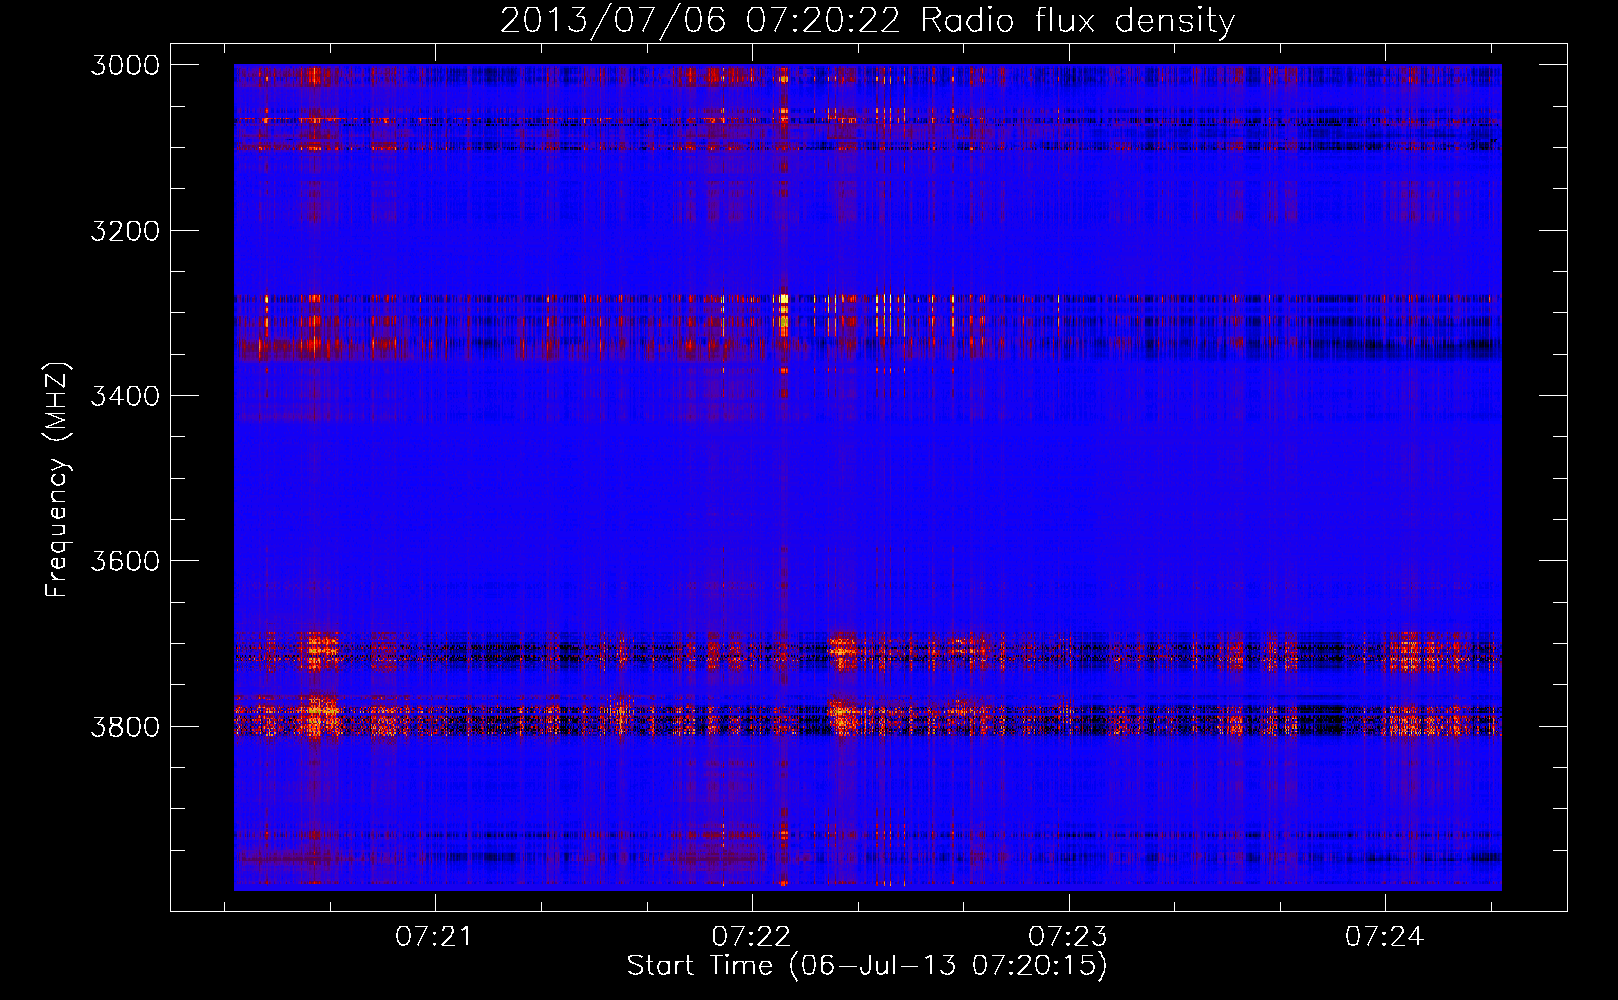Click the 'Frequency (MHZ)' axis title
Image resolution: width=1618 pixels, height=1000 pixels.
click(57, 480)
